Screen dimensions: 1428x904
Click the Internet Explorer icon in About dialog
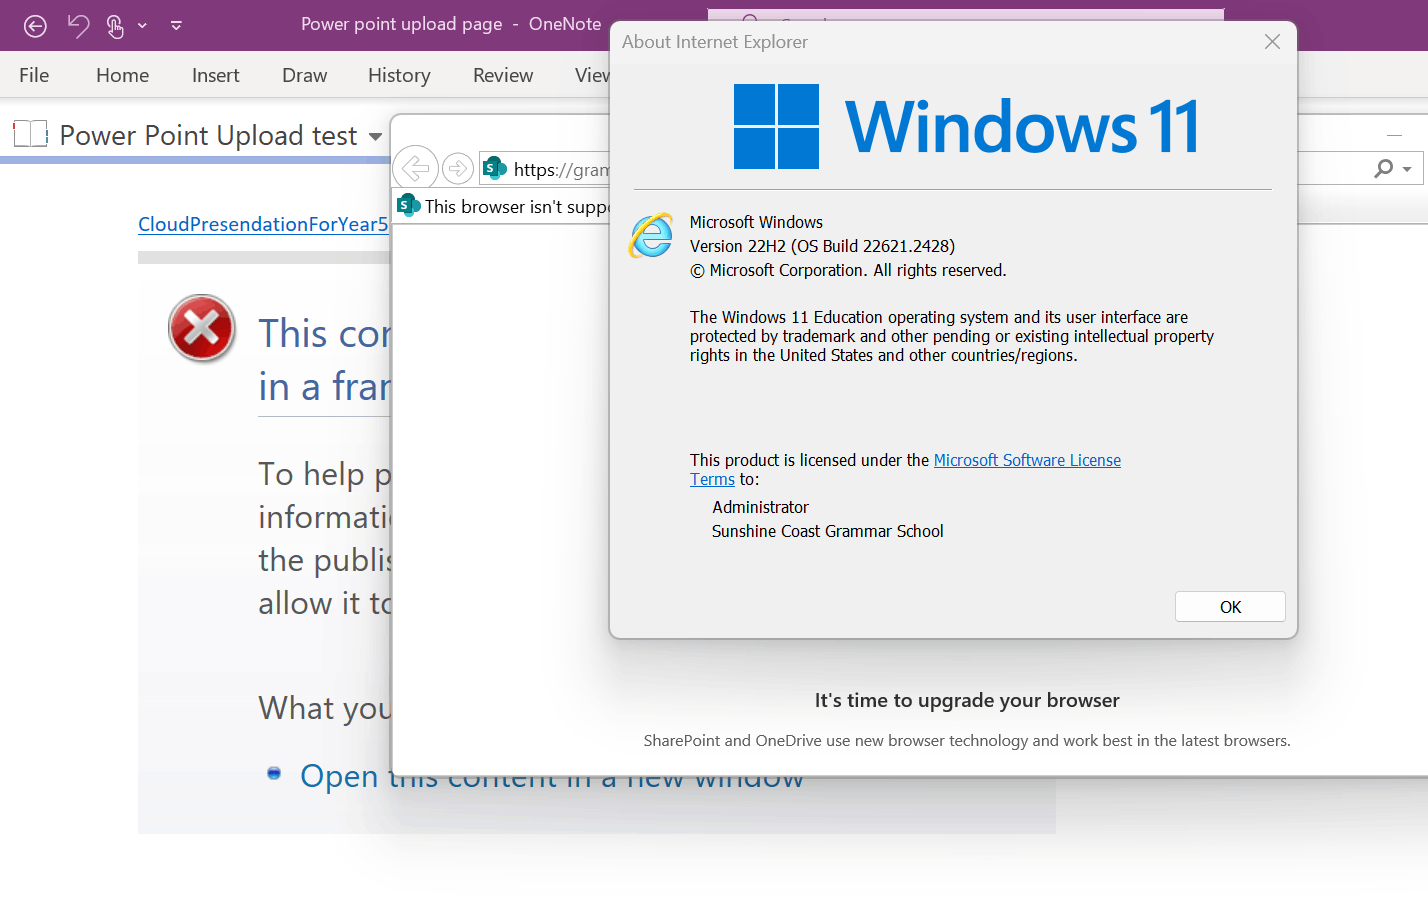(651, 235)
